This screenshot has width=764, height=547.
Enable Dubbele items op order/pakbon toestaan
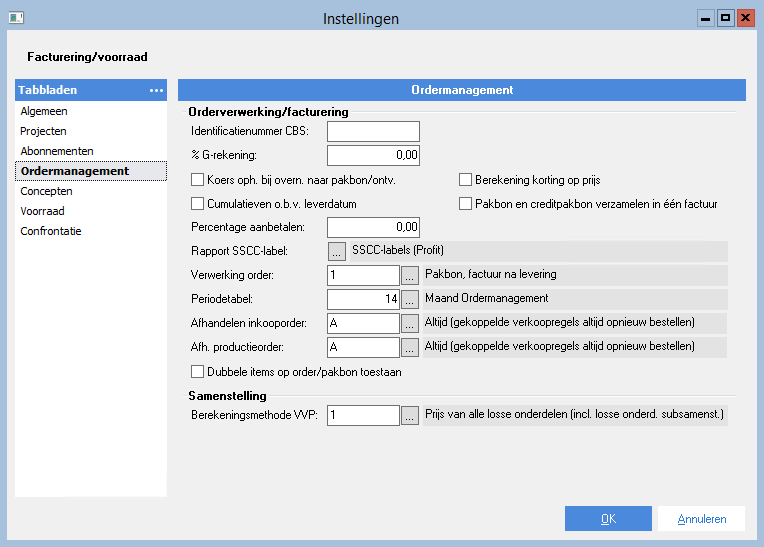click(x=197, y=372)
